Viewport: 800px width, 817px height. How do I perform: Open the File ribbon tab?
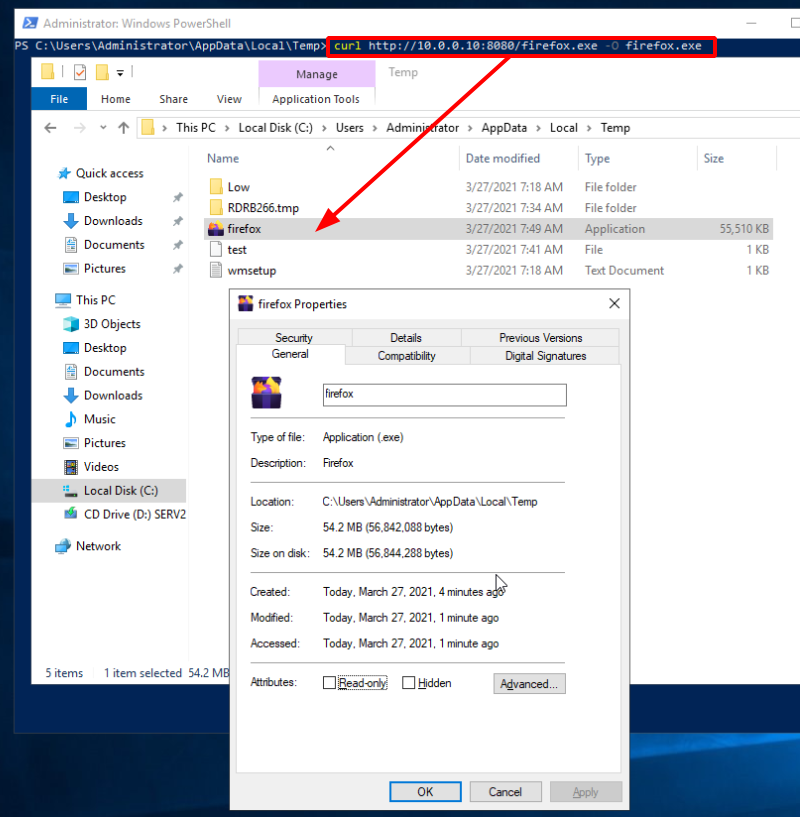(x=59, y=99)
